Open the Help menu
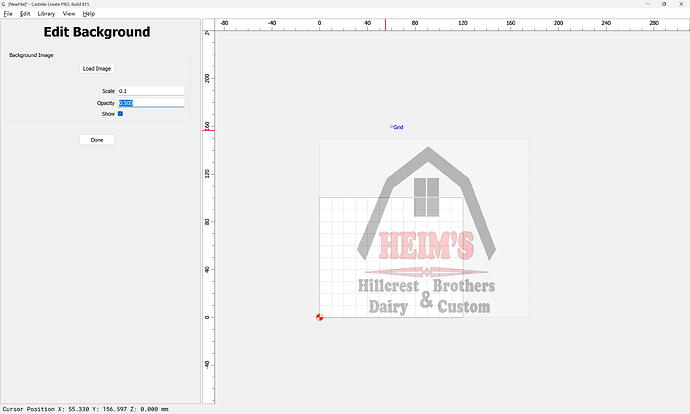Image resolution: width=690 pixels, height=414 pixels. tap(88, 14)
